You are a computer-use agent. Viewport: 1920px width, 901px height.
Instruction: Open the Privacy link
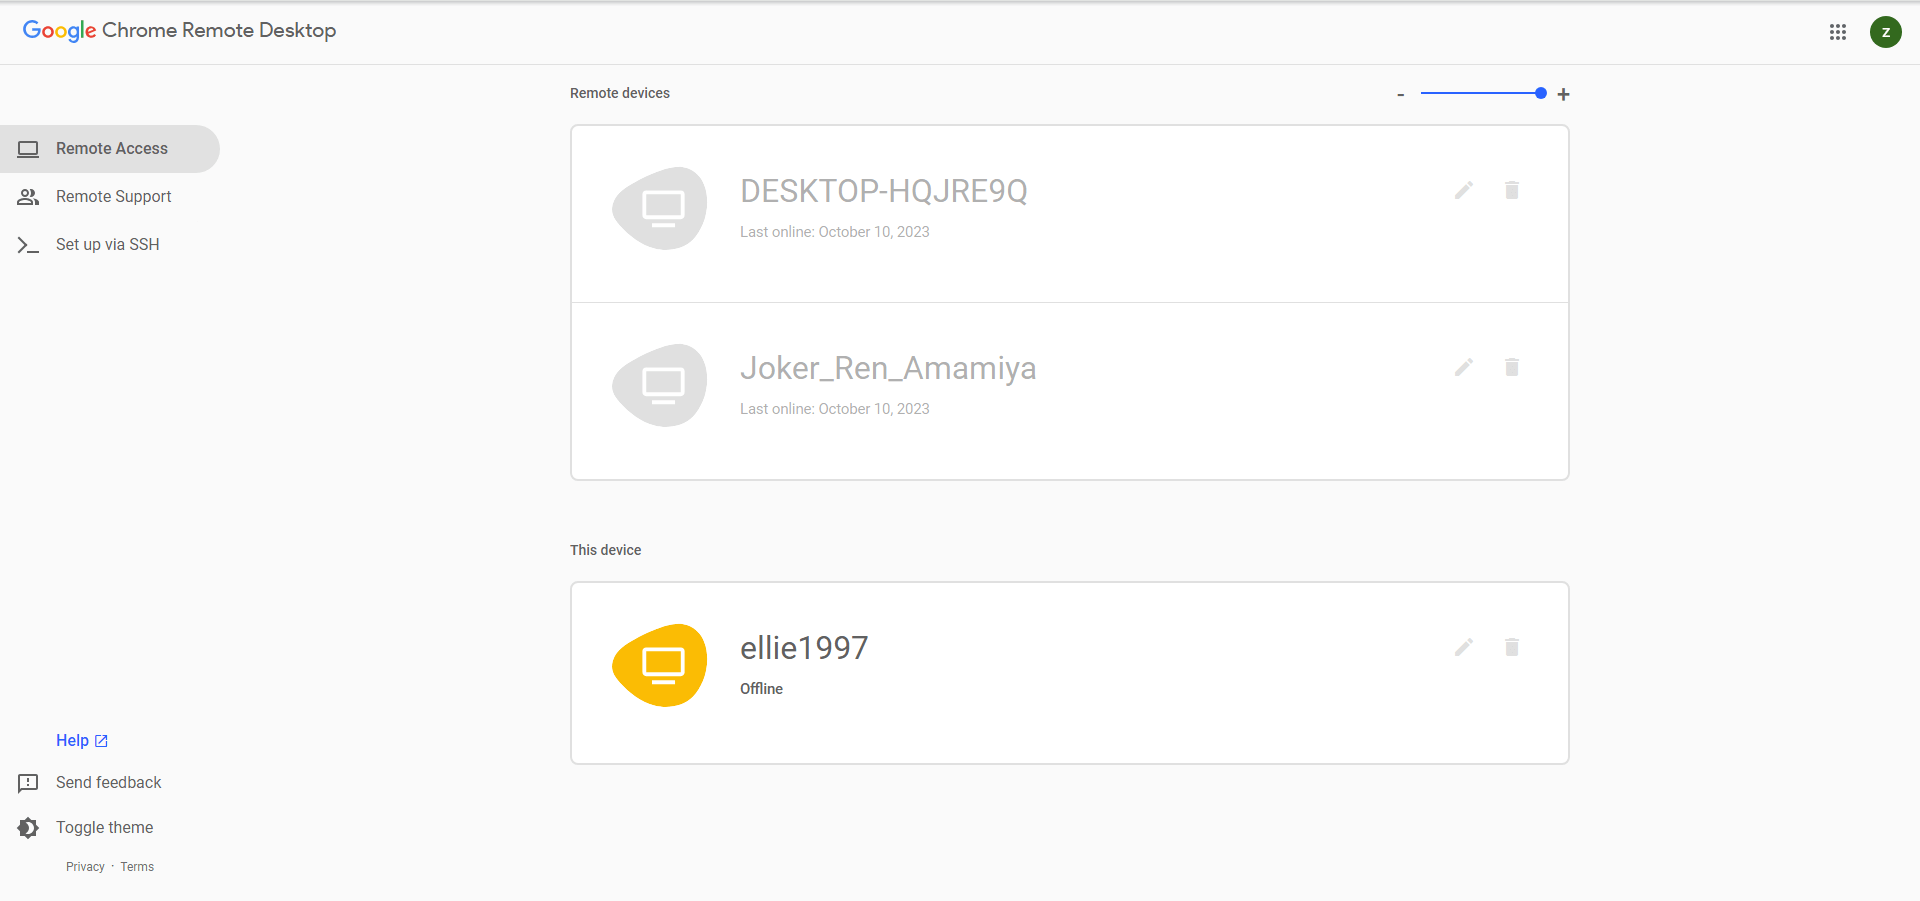pyautogui.click(x=85, y=867)
